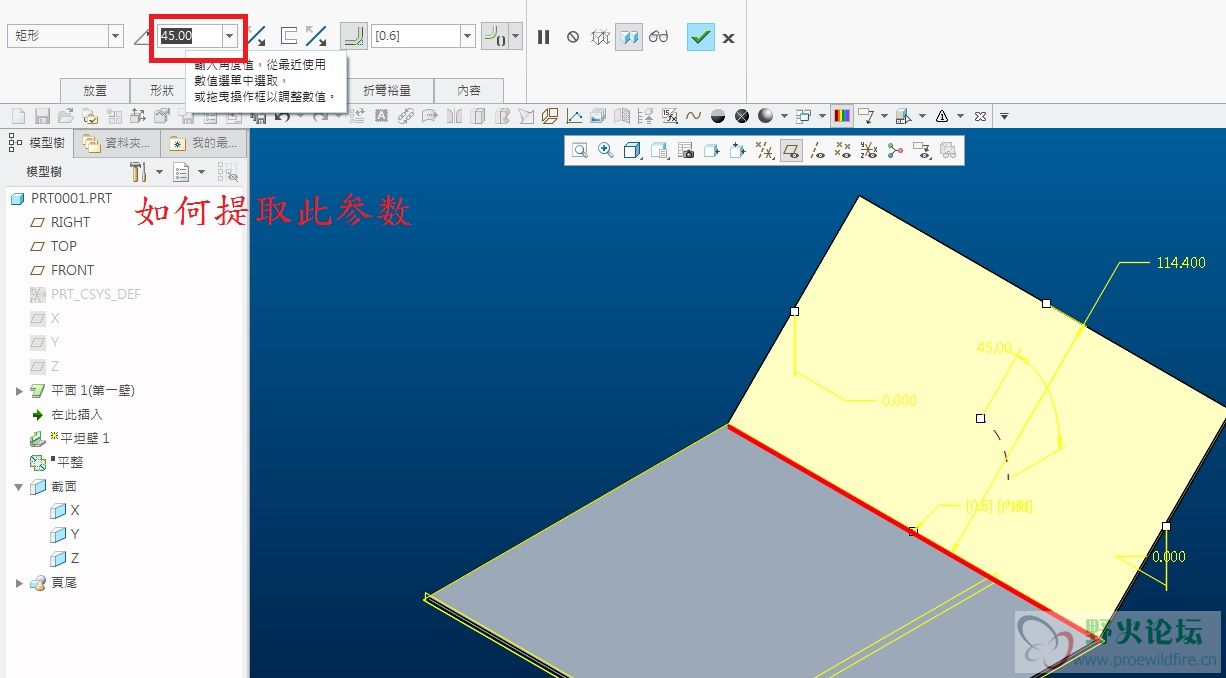
Task: Open the 內容 properties tab
Action: tap(469, 90)
